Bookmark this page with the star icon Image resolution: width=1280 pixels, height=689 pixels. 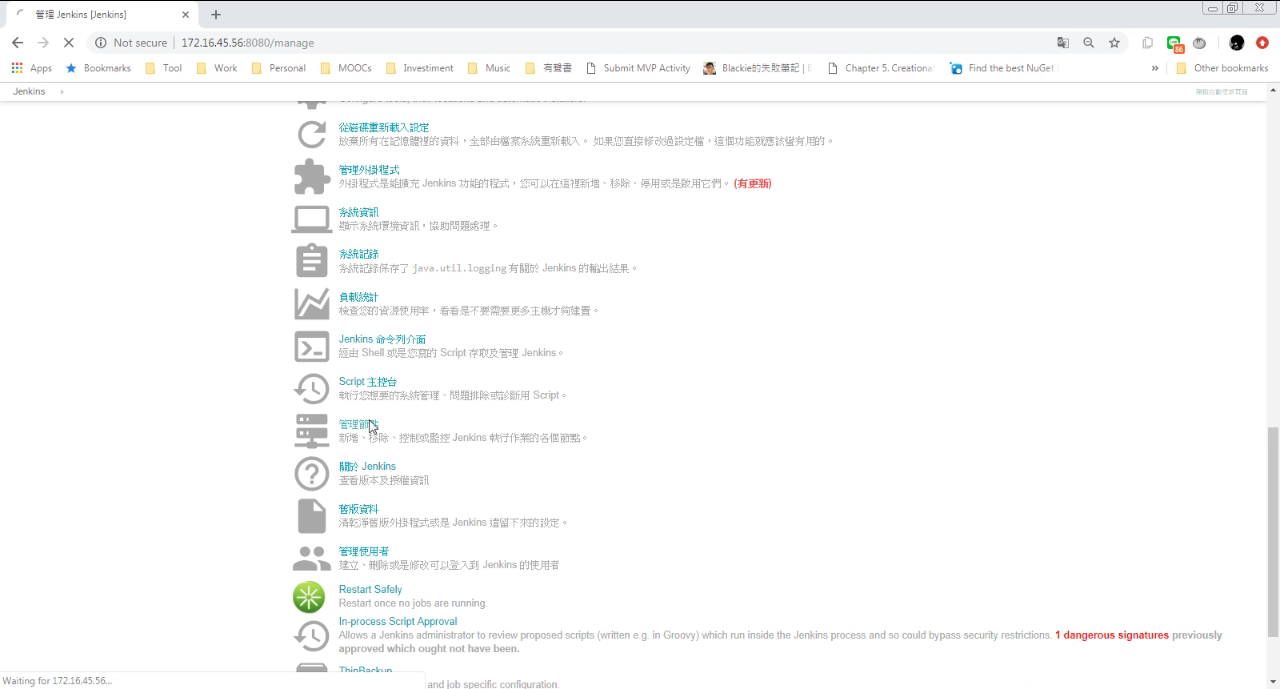pos(1114,43)
